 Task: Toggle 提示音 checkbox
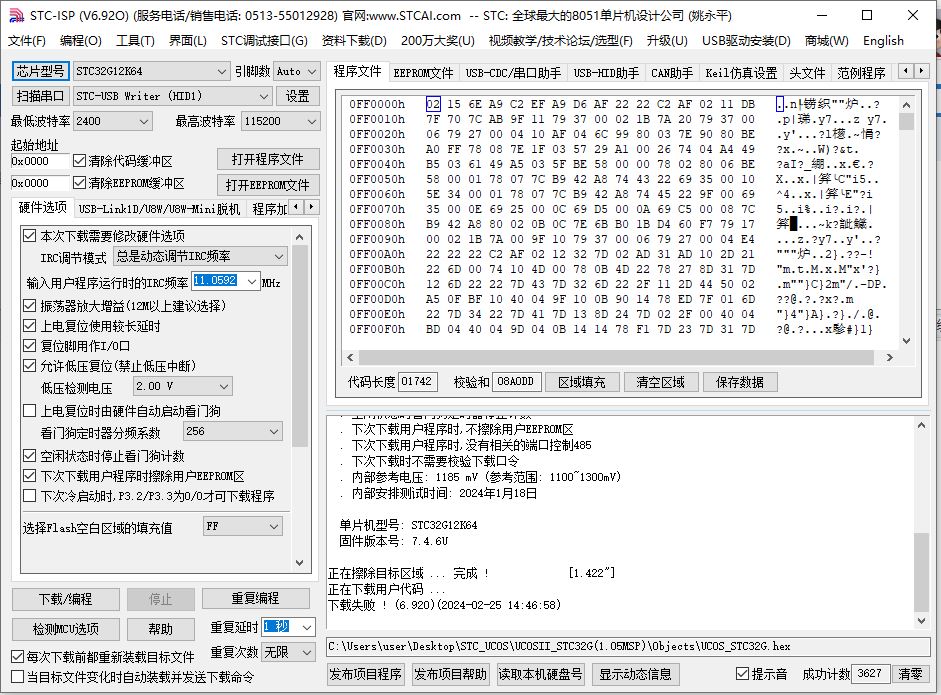tap(742, 673)
